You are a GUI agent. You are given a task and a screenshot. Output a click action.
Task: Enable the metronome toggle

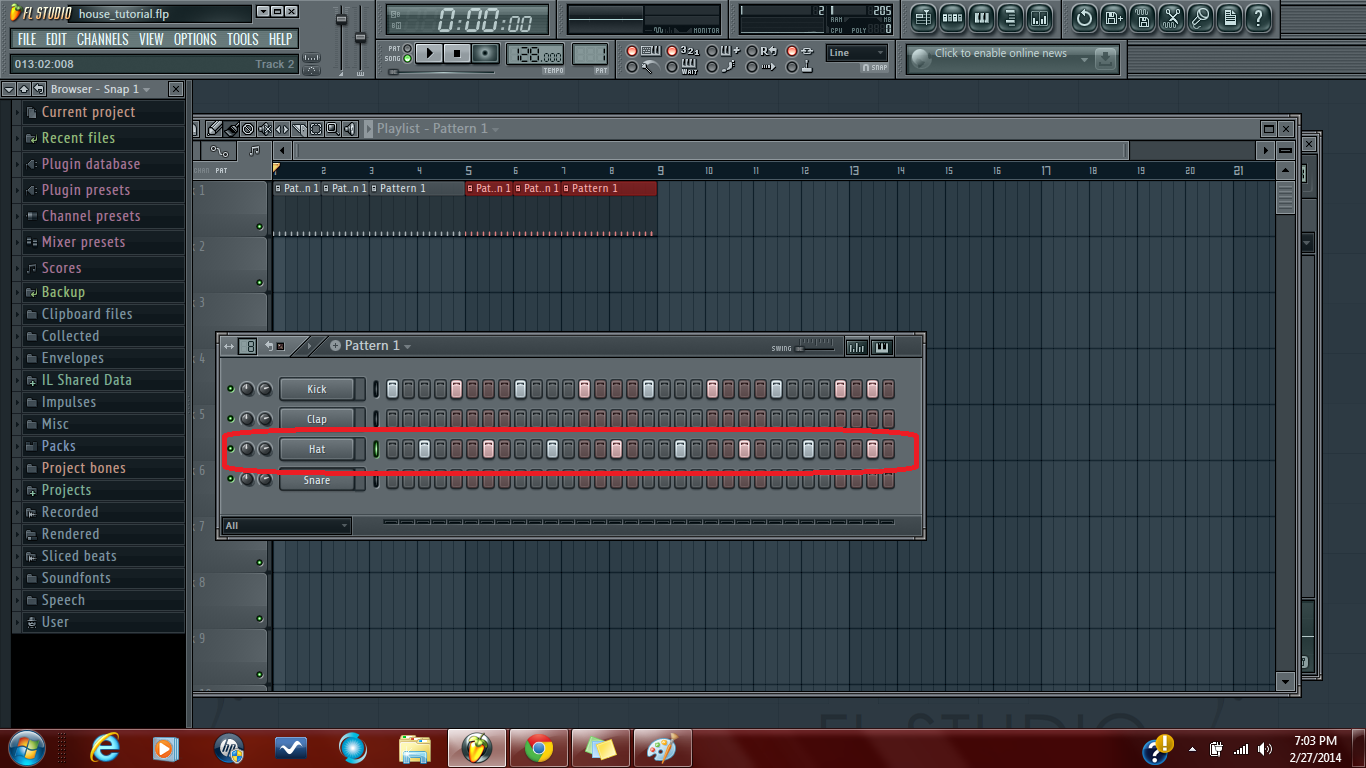pyautogui.click(x=633, y=68)
